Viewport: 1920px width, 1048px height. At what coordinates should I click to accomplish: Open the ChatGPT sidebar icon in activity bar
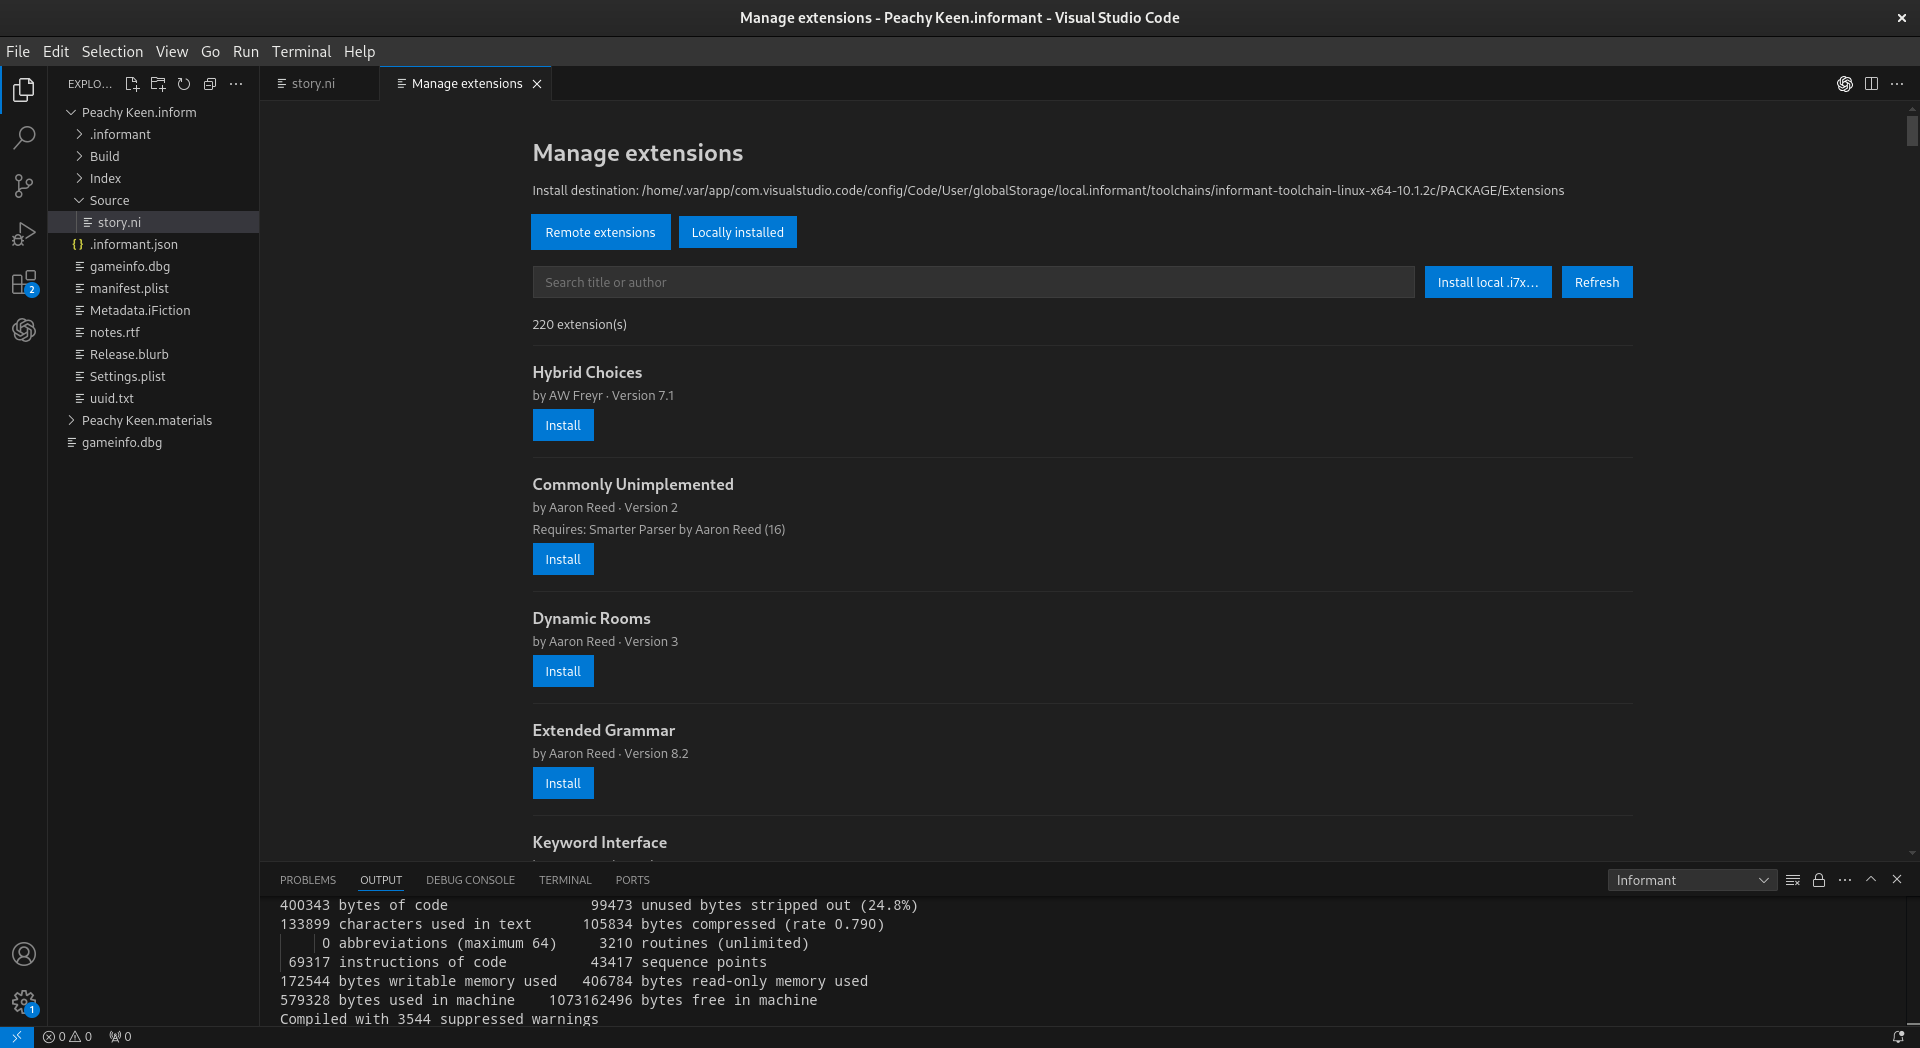pyautogui.click(x=24, y=330)
